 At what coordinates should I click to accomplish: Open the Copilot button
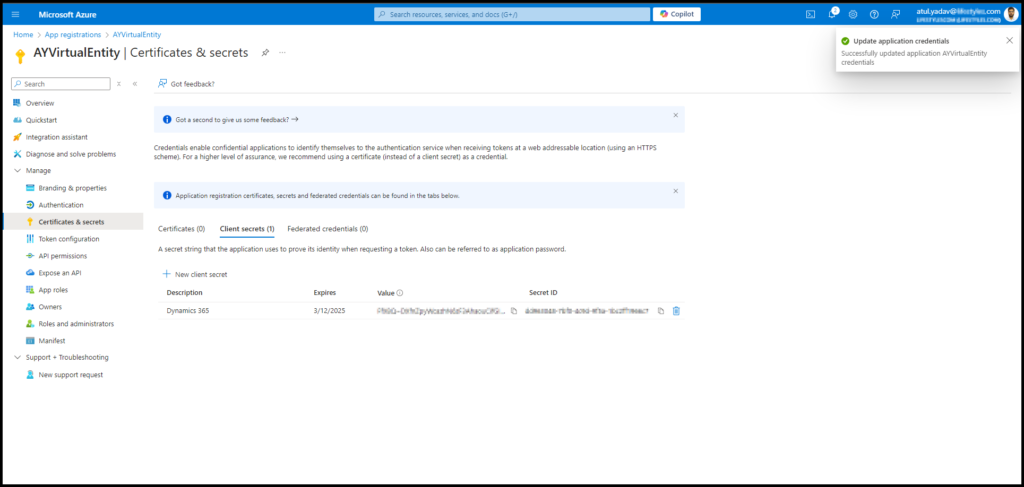677,14
